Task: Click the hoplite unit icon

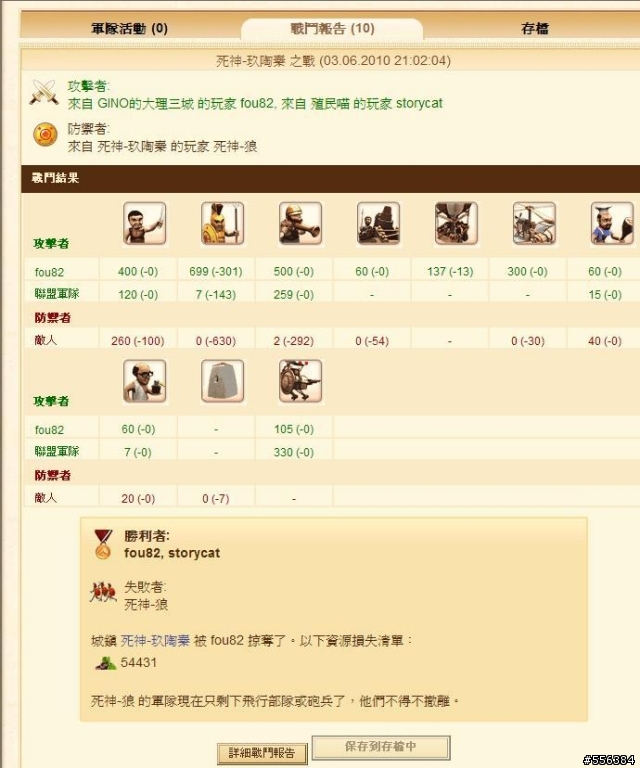Action: (x=222, y=223)
